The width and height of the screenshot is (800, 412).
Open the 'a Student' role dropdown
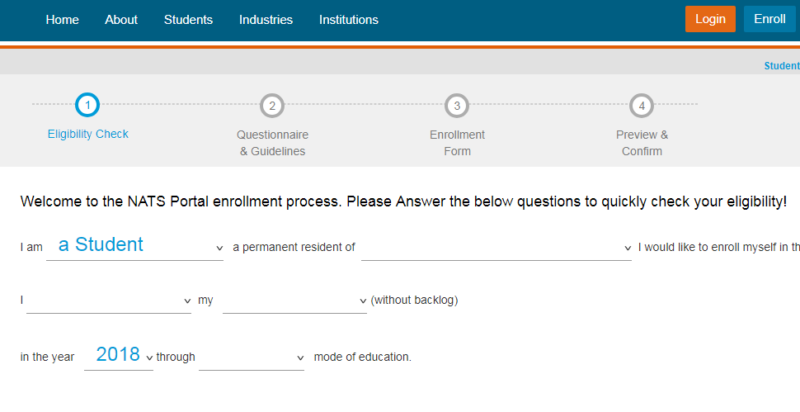tap(135, 246)
